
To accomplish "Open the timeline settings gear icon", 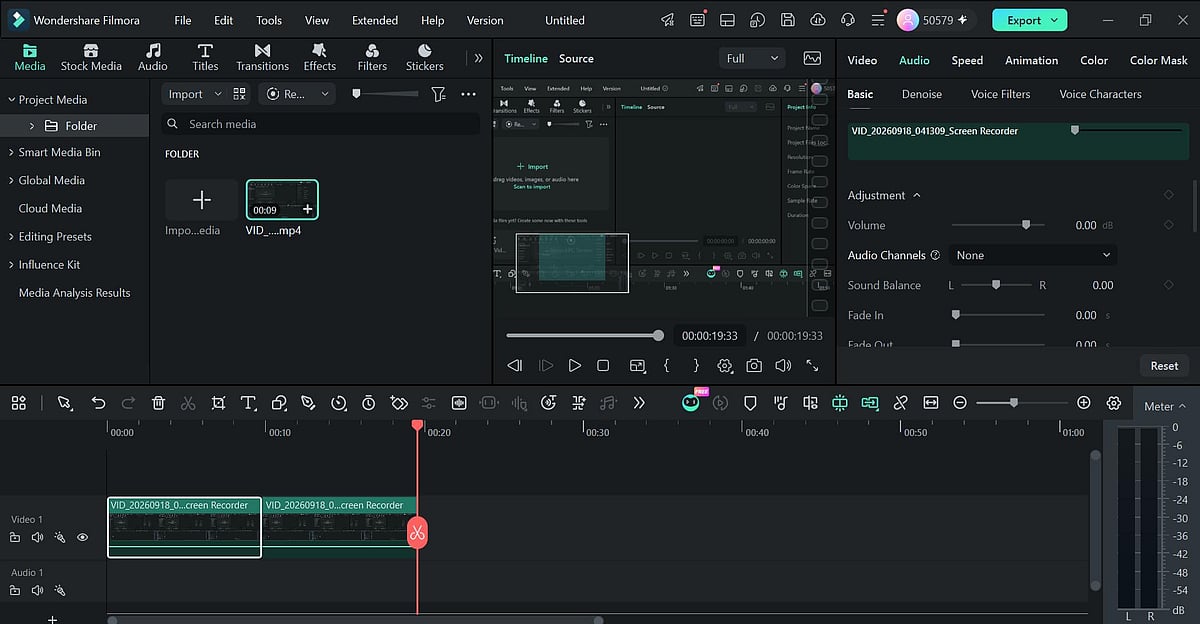I will pos(1114,403).
